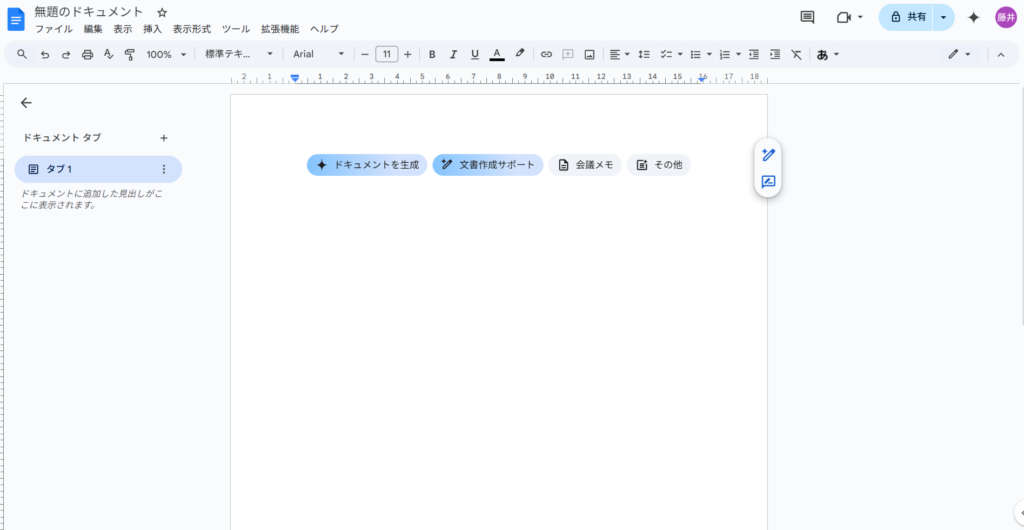The image size is (1024, 530).
Task: Close the document tabs panel with back arrow
Action: 26,102
